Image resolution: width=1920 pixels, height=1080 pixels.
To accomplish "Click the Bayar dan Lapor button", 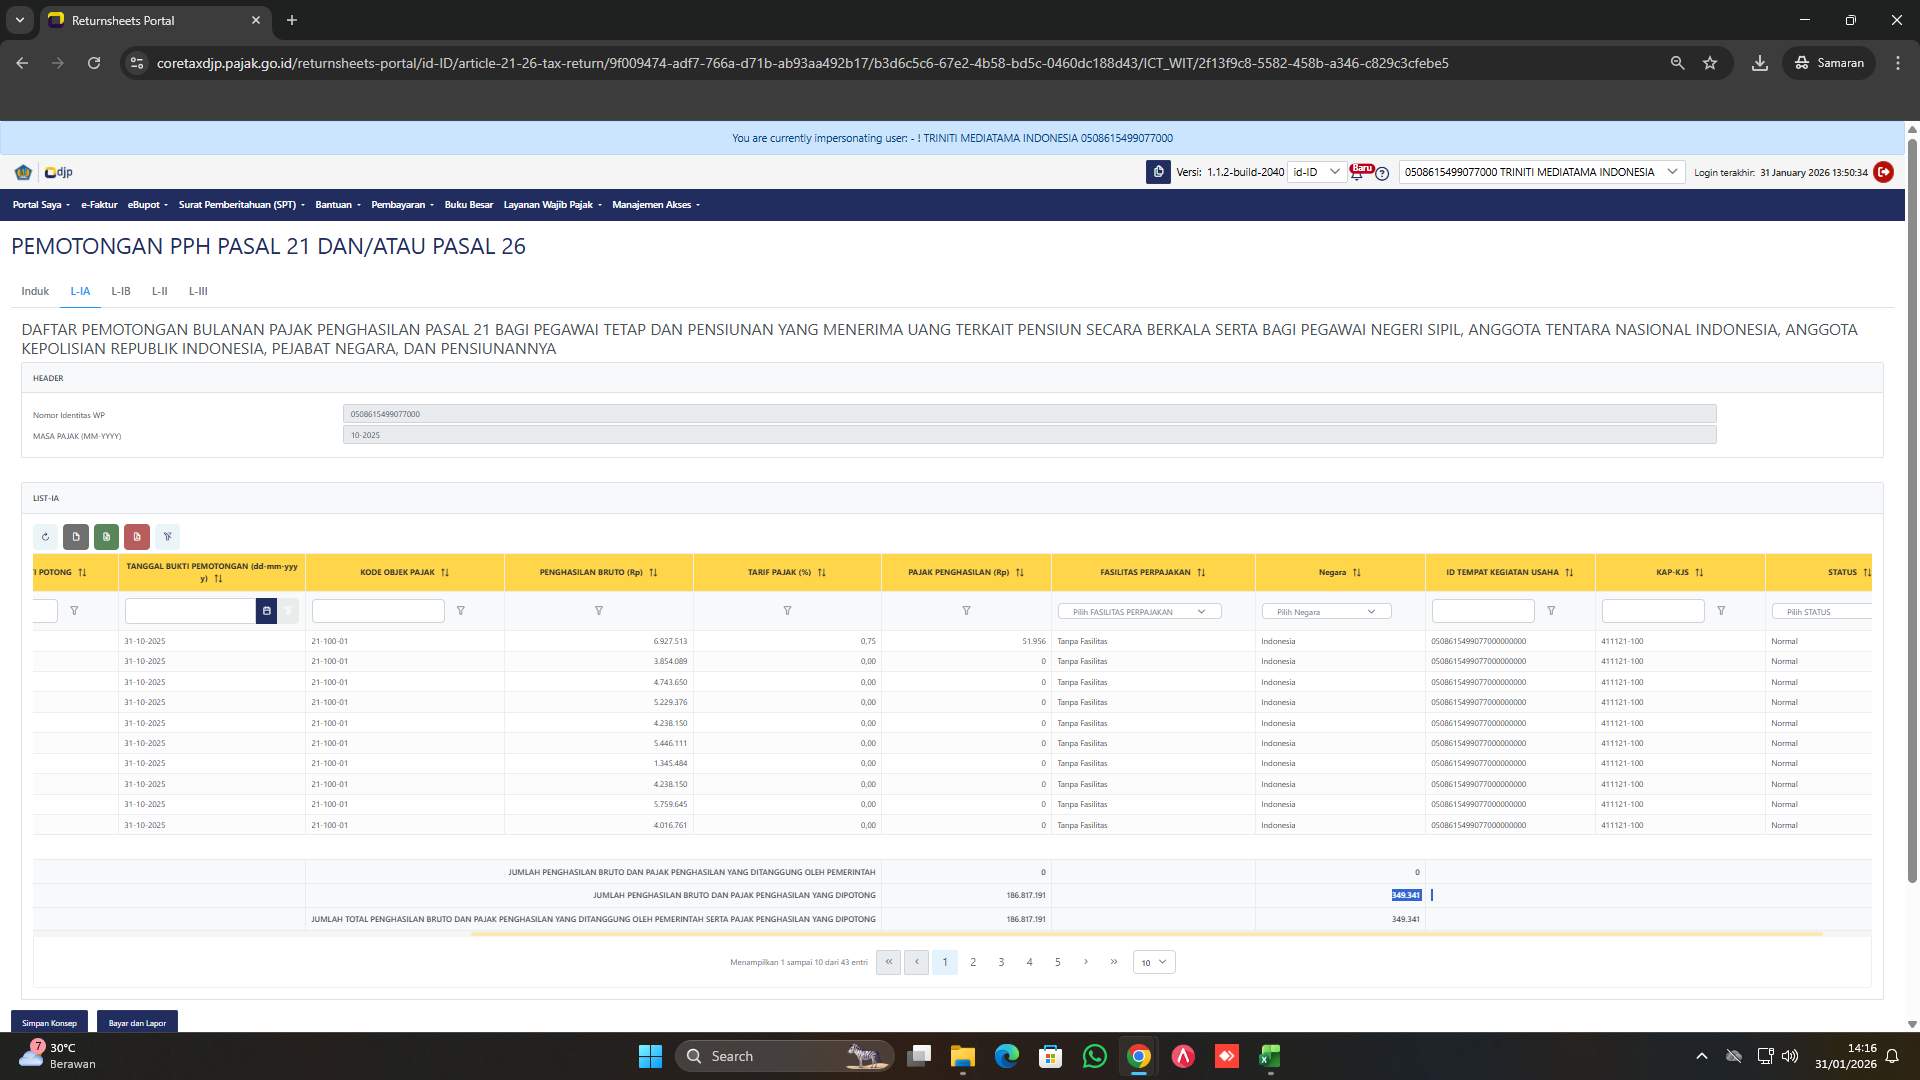I will pos(137,1023).
